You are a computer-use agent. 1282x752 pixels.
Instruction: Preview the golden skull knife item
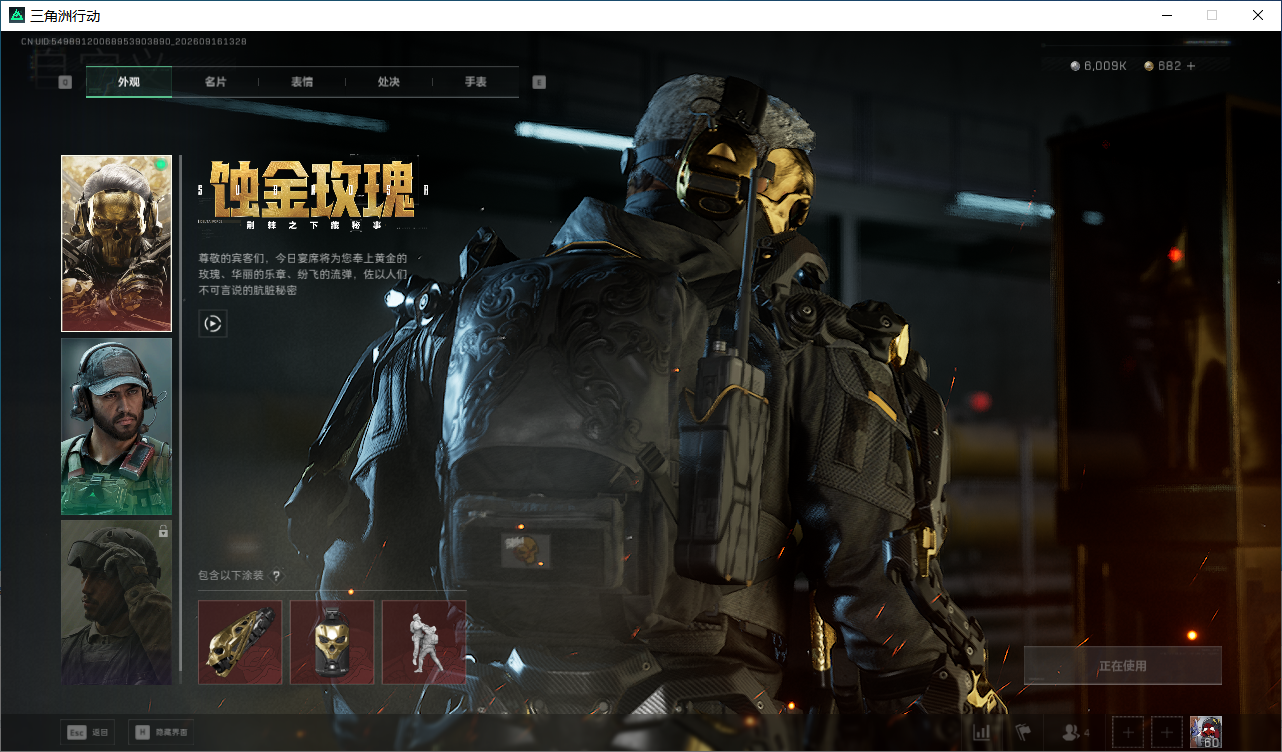240,642
